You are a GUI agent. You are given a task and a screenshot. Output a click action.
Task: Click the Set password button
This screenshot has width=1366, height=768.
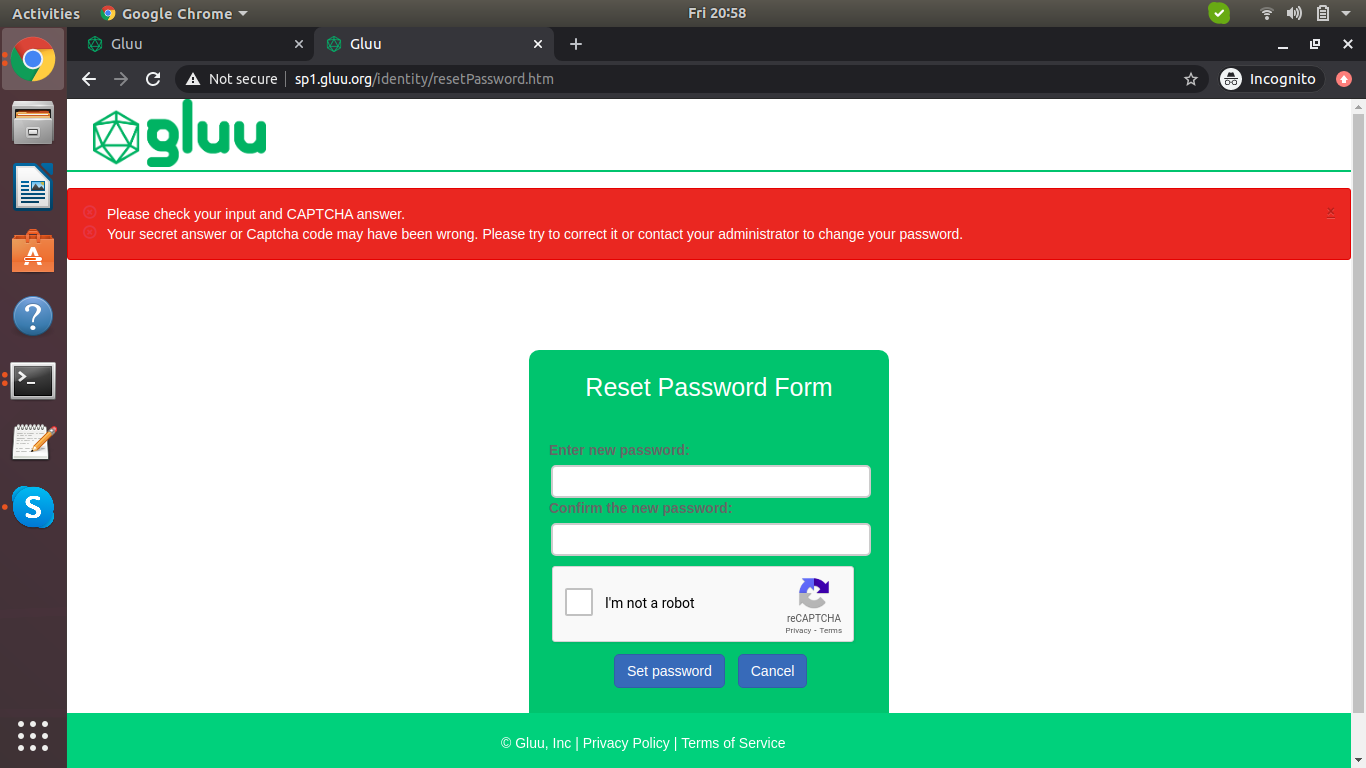(x=669, y=671)
